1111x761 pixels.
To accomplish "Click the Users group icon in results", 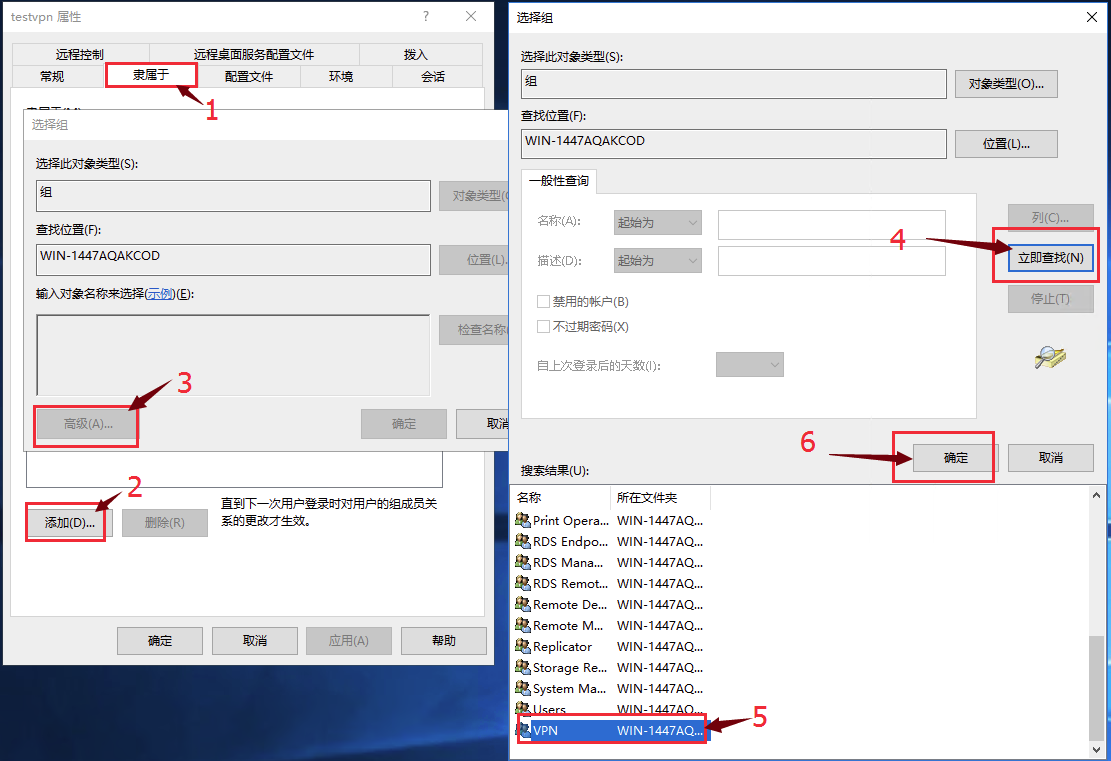I will click(x=523, y=709).
